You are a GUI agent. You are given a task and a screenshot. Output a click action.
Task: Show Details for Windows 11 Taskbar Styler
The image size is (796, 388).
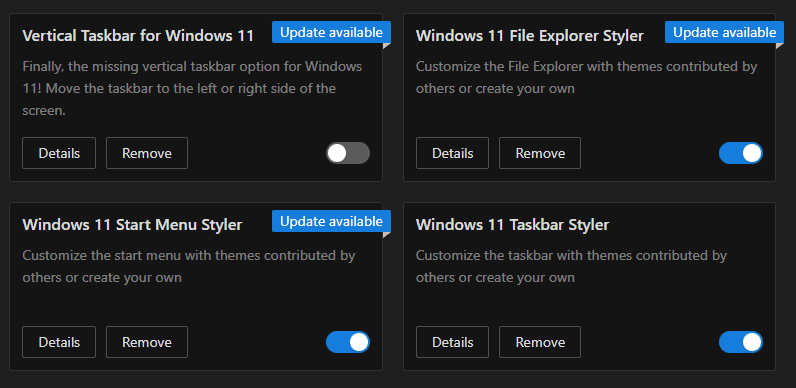452,342
